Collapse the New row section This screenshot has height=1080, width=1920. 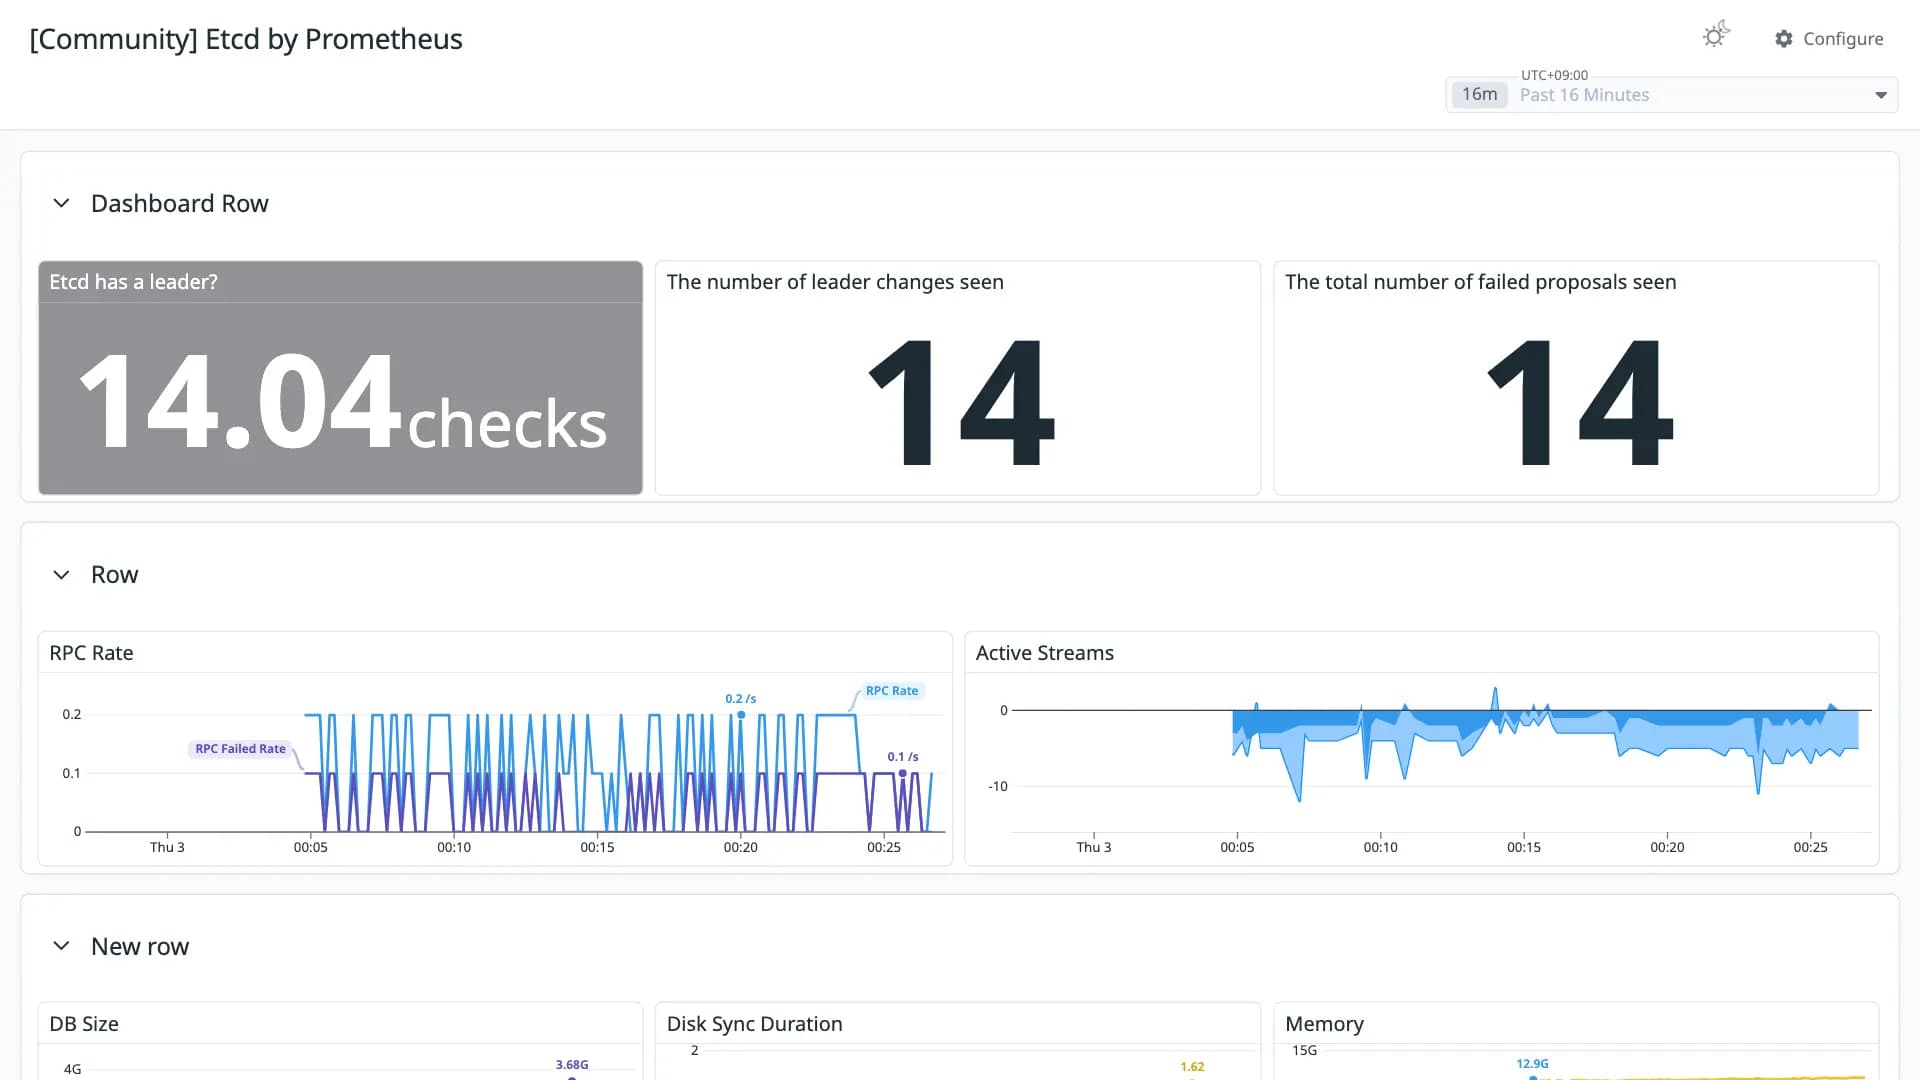(61, 946)
